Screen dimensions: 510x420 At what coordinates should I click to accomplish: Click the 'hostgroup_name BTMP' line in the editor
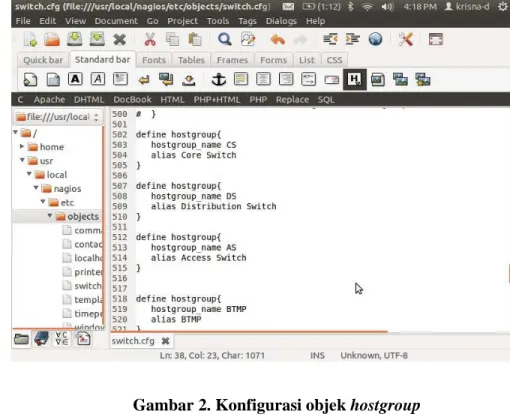coord(199,309)
